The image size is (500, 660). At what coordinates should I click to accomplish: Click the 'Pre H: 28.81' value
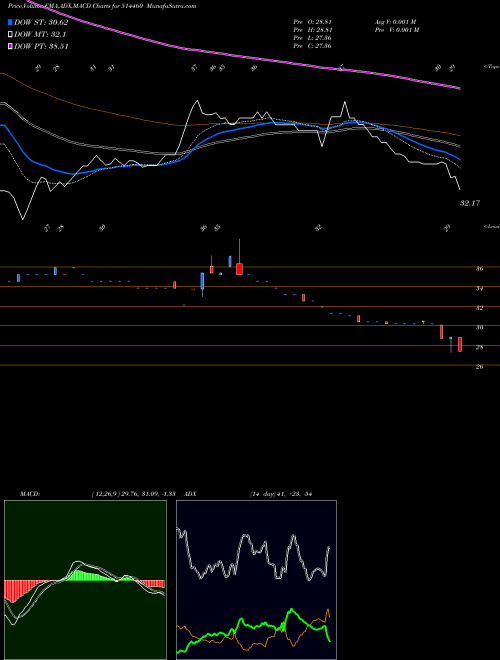click(x=312, y=30)
